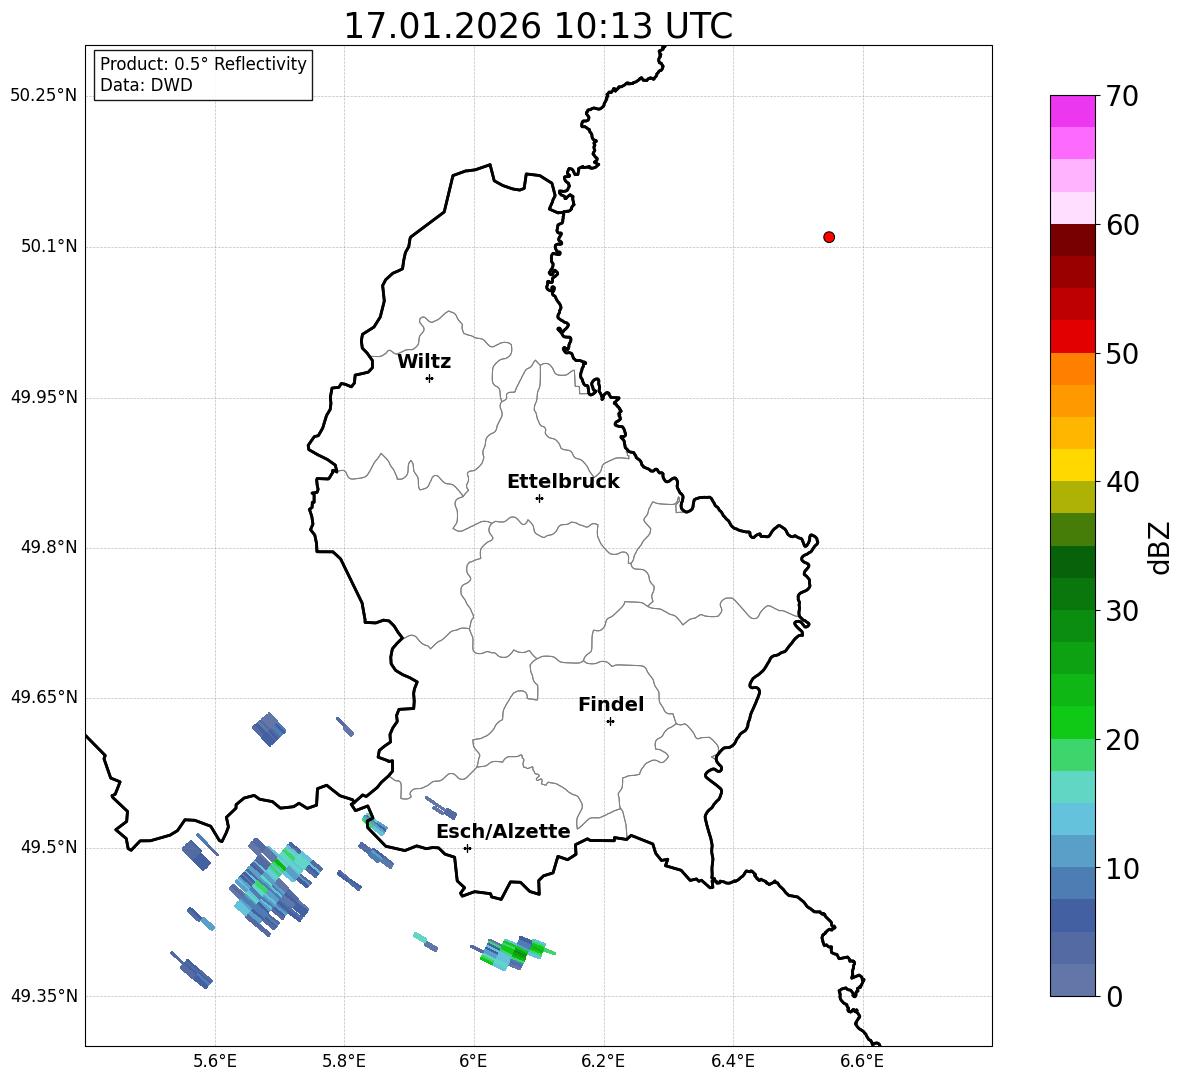Pick the dark maroon swatch just below 60

1072,239
